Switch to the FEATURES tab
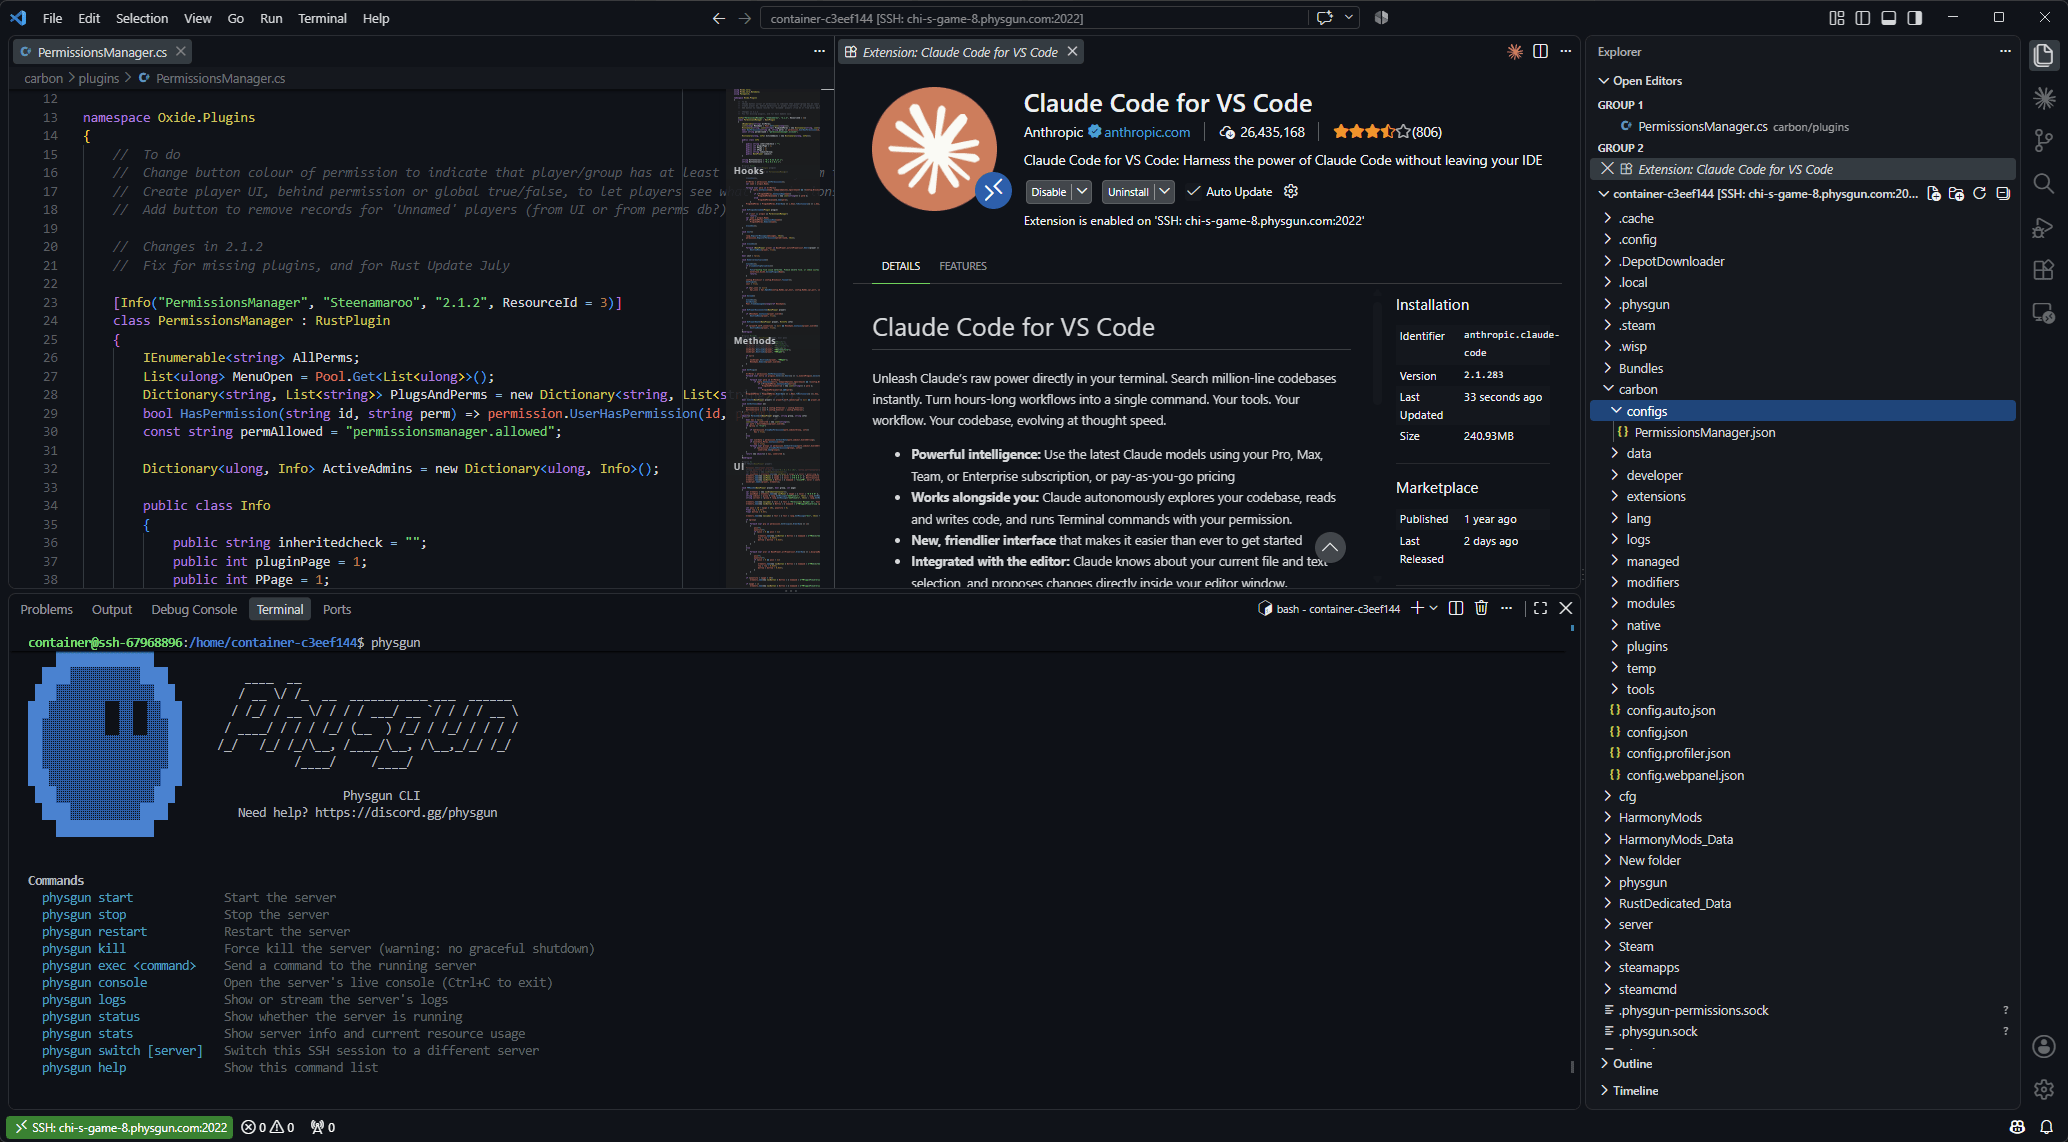Viewport: 2068px width, 1142px height. click(x=963, y=266)
